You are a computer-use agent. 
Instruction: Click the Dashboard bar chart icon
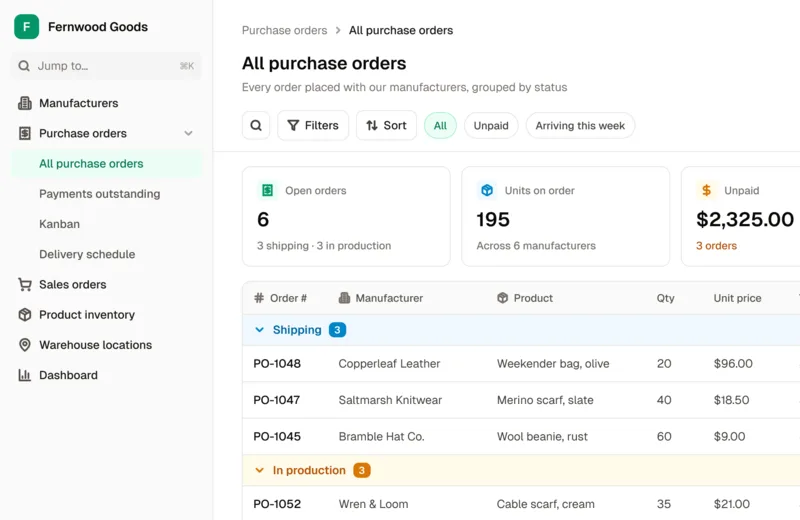[x=24, y=375]
